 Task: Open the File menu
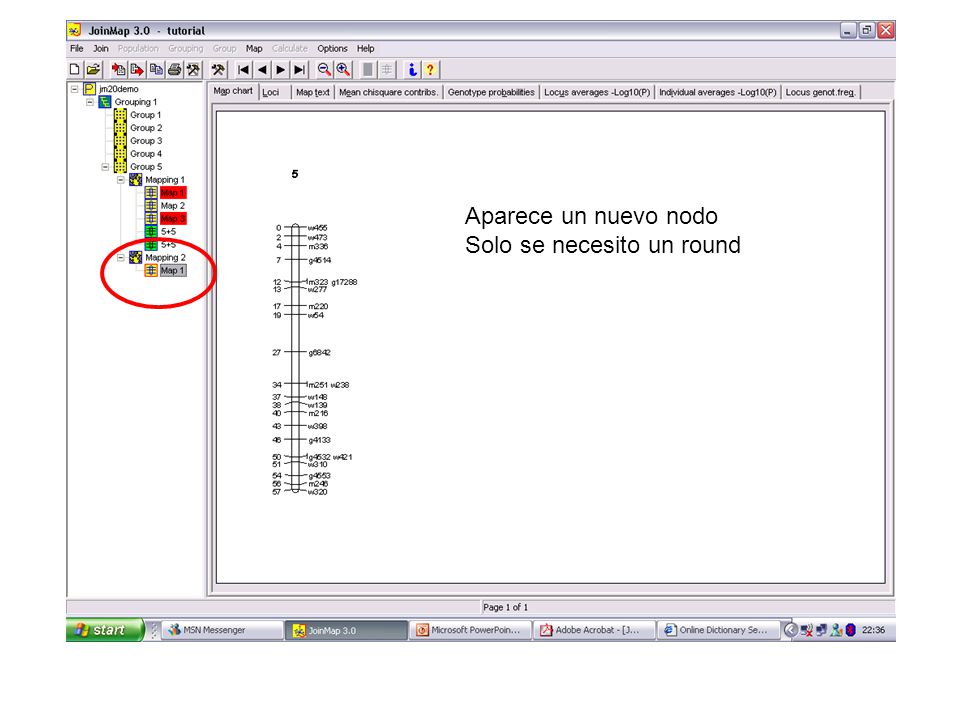(77, 48)
